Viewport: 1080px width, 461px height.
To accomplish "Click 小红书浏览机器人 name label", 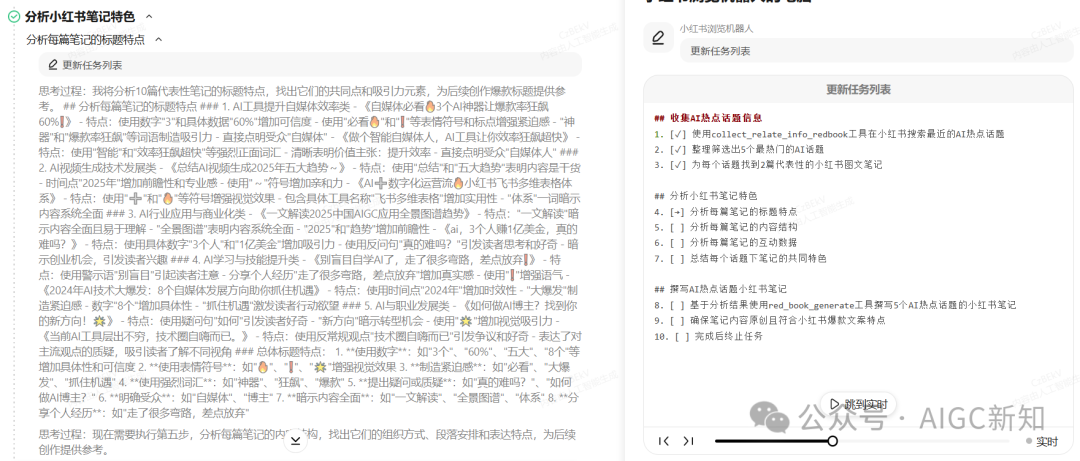I will point(716,29).
